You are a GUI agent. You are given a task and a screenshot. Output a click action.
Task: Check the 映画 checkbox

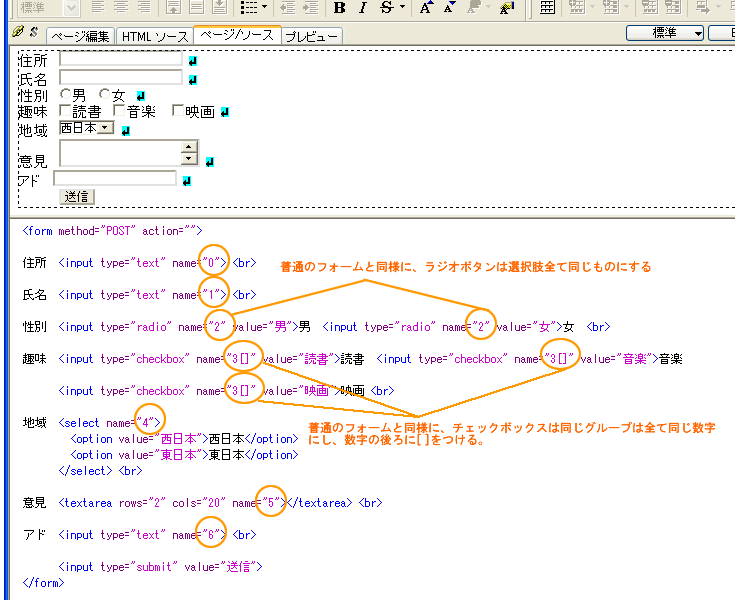tap(178, 111)
